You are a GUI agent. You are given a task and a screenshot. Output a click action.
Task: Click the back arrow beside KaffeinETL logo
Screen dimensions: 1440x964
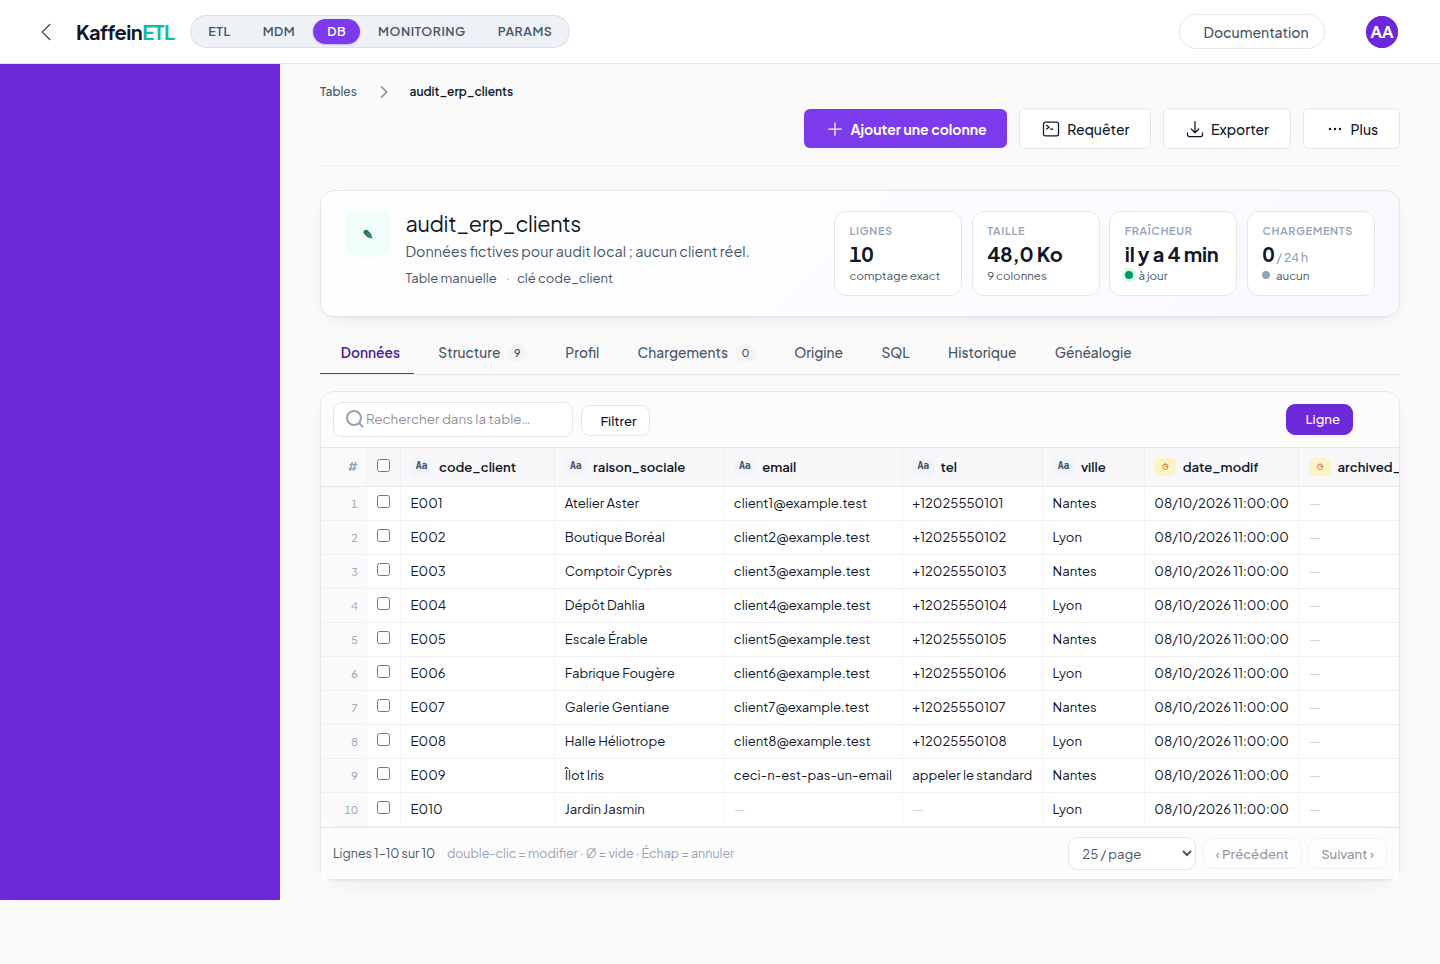[46, 32]
